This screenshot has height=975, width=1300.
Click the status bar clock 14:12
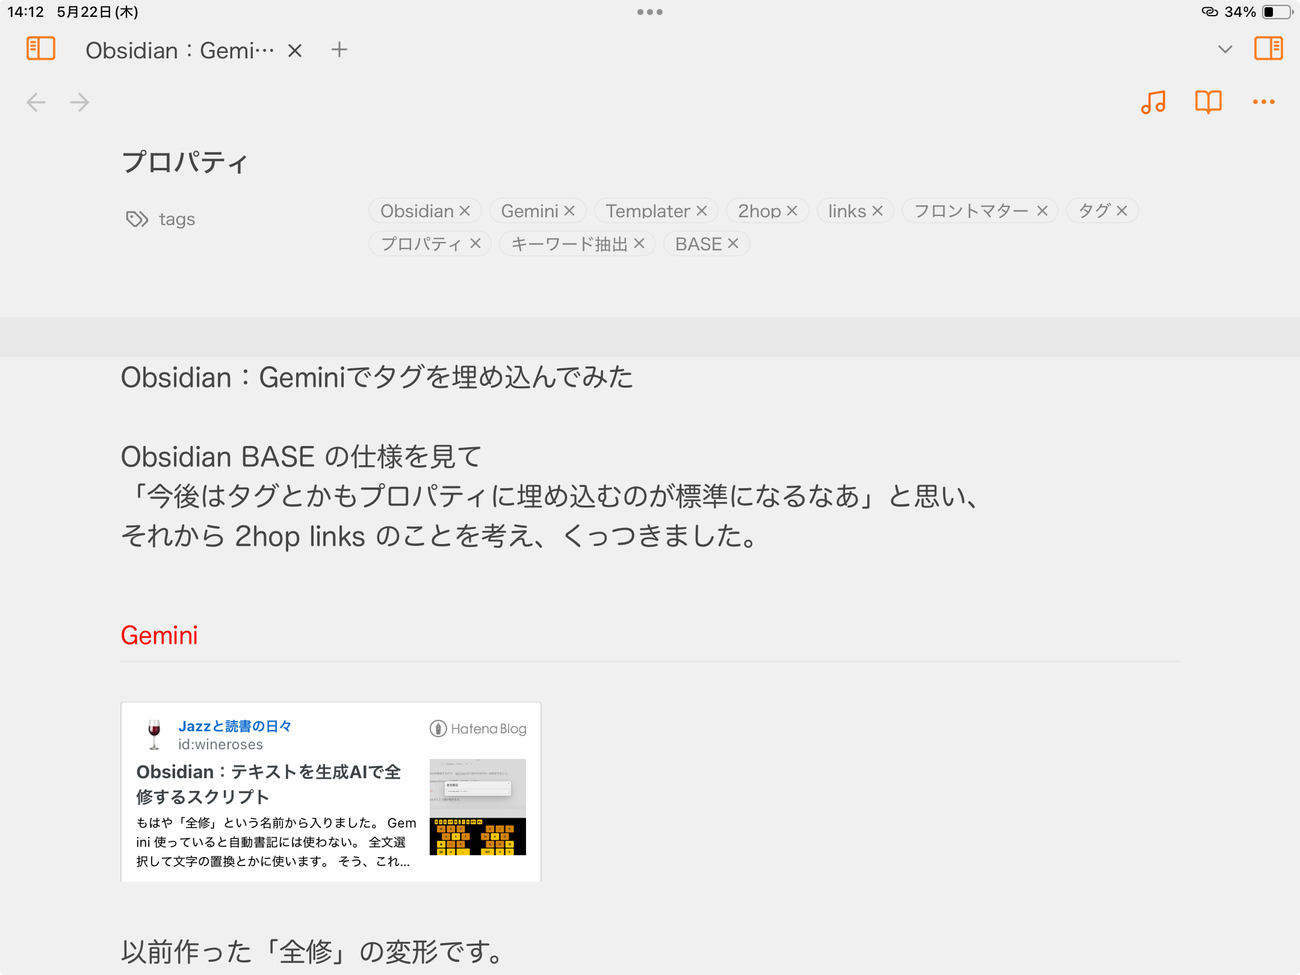26,12
